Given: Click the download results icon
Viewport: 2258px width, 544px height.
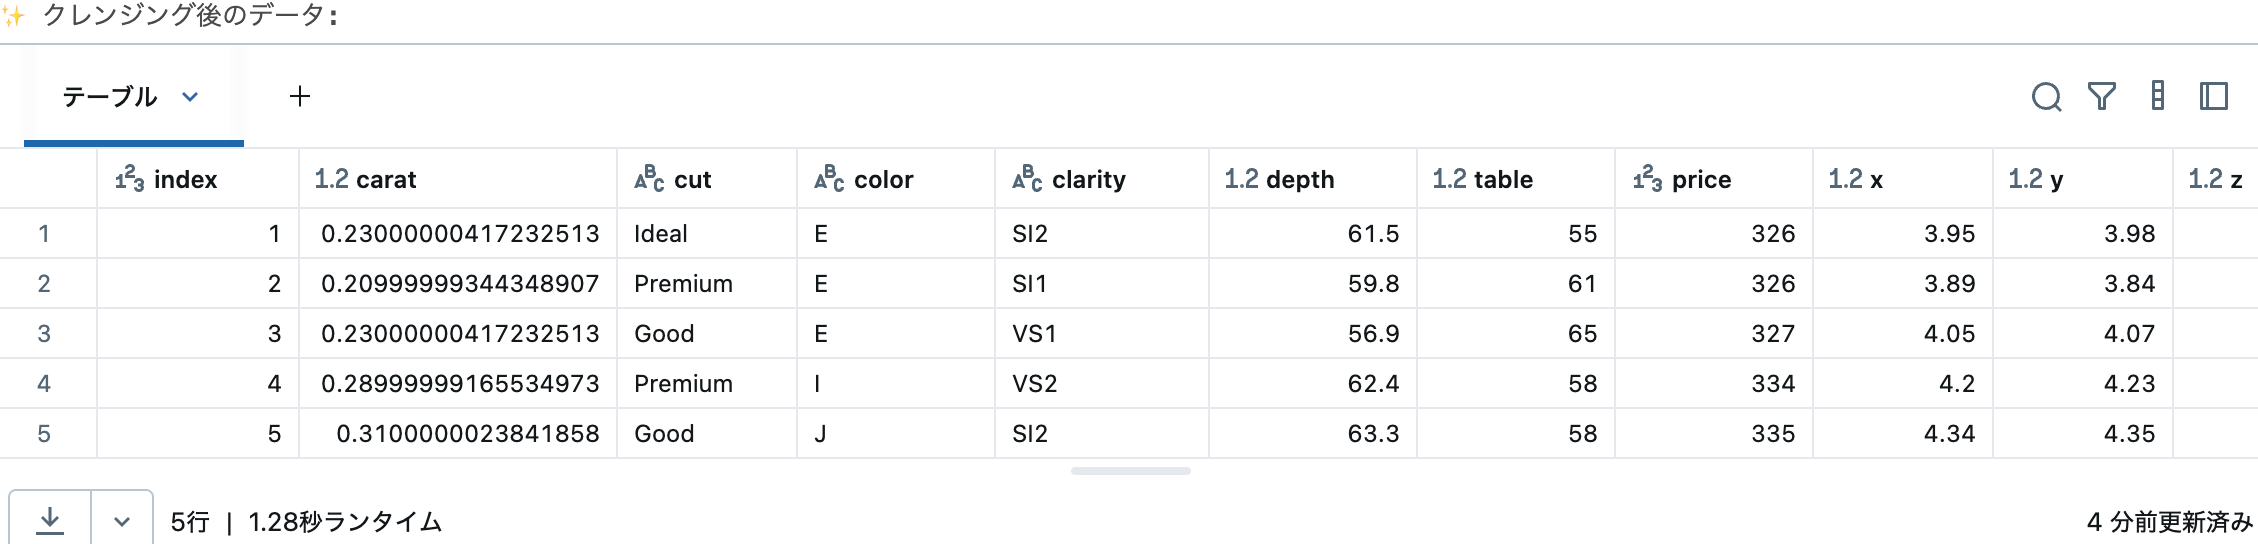Looking at the screenshot, I should point(50,520).
